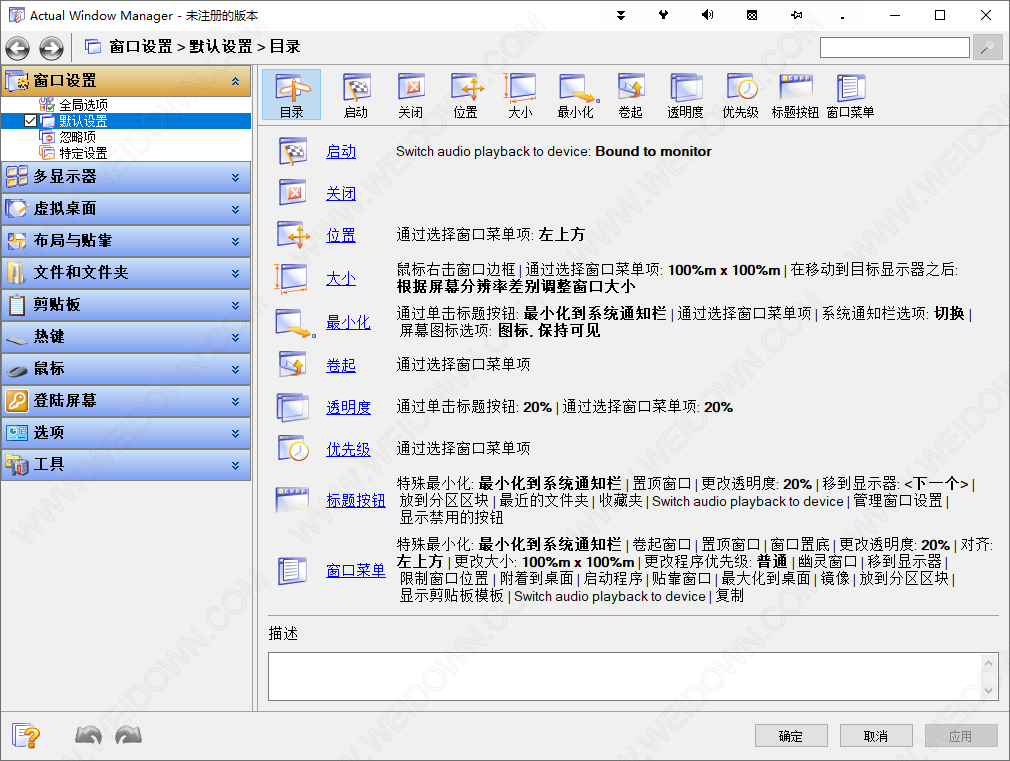Click the 标题按钮 link in list
The width and height of the screenshot is (1010, 761).
[356, 501]
